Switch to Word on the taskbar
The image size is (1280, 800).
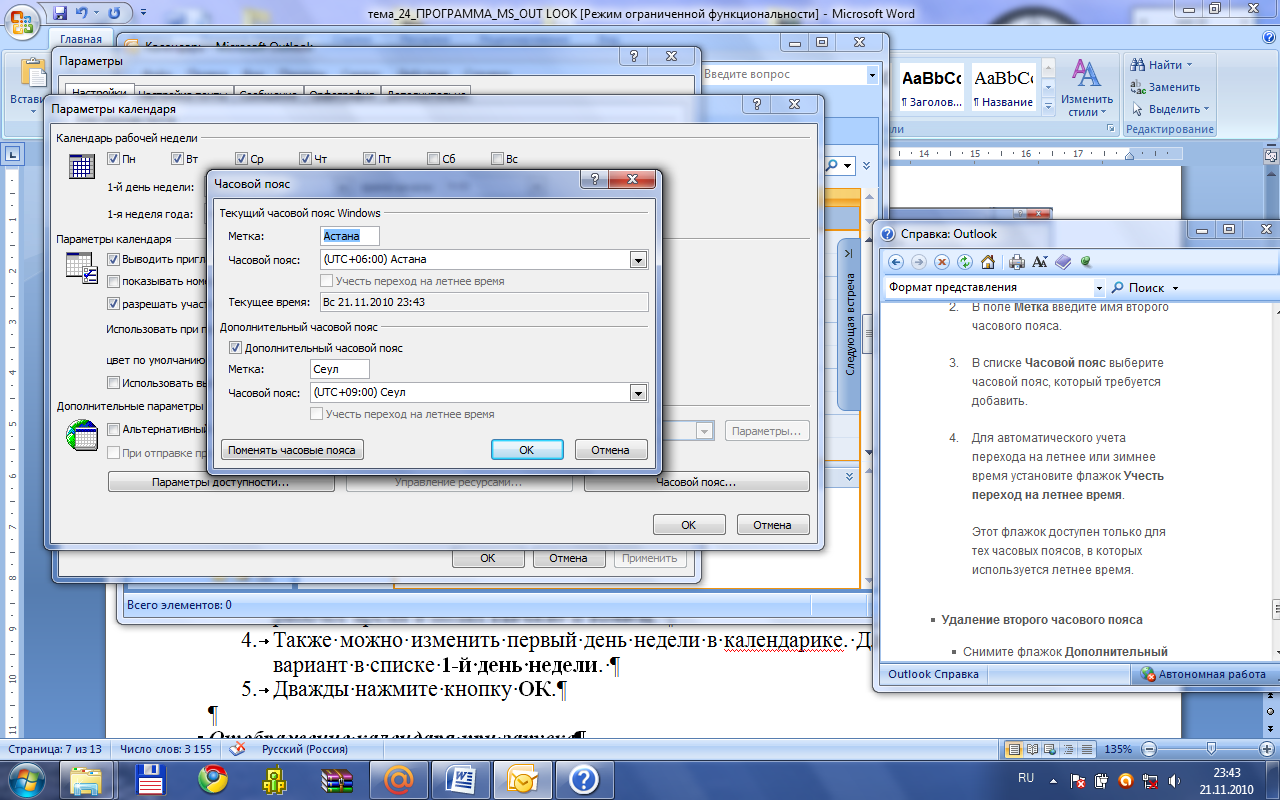point(461,778)
